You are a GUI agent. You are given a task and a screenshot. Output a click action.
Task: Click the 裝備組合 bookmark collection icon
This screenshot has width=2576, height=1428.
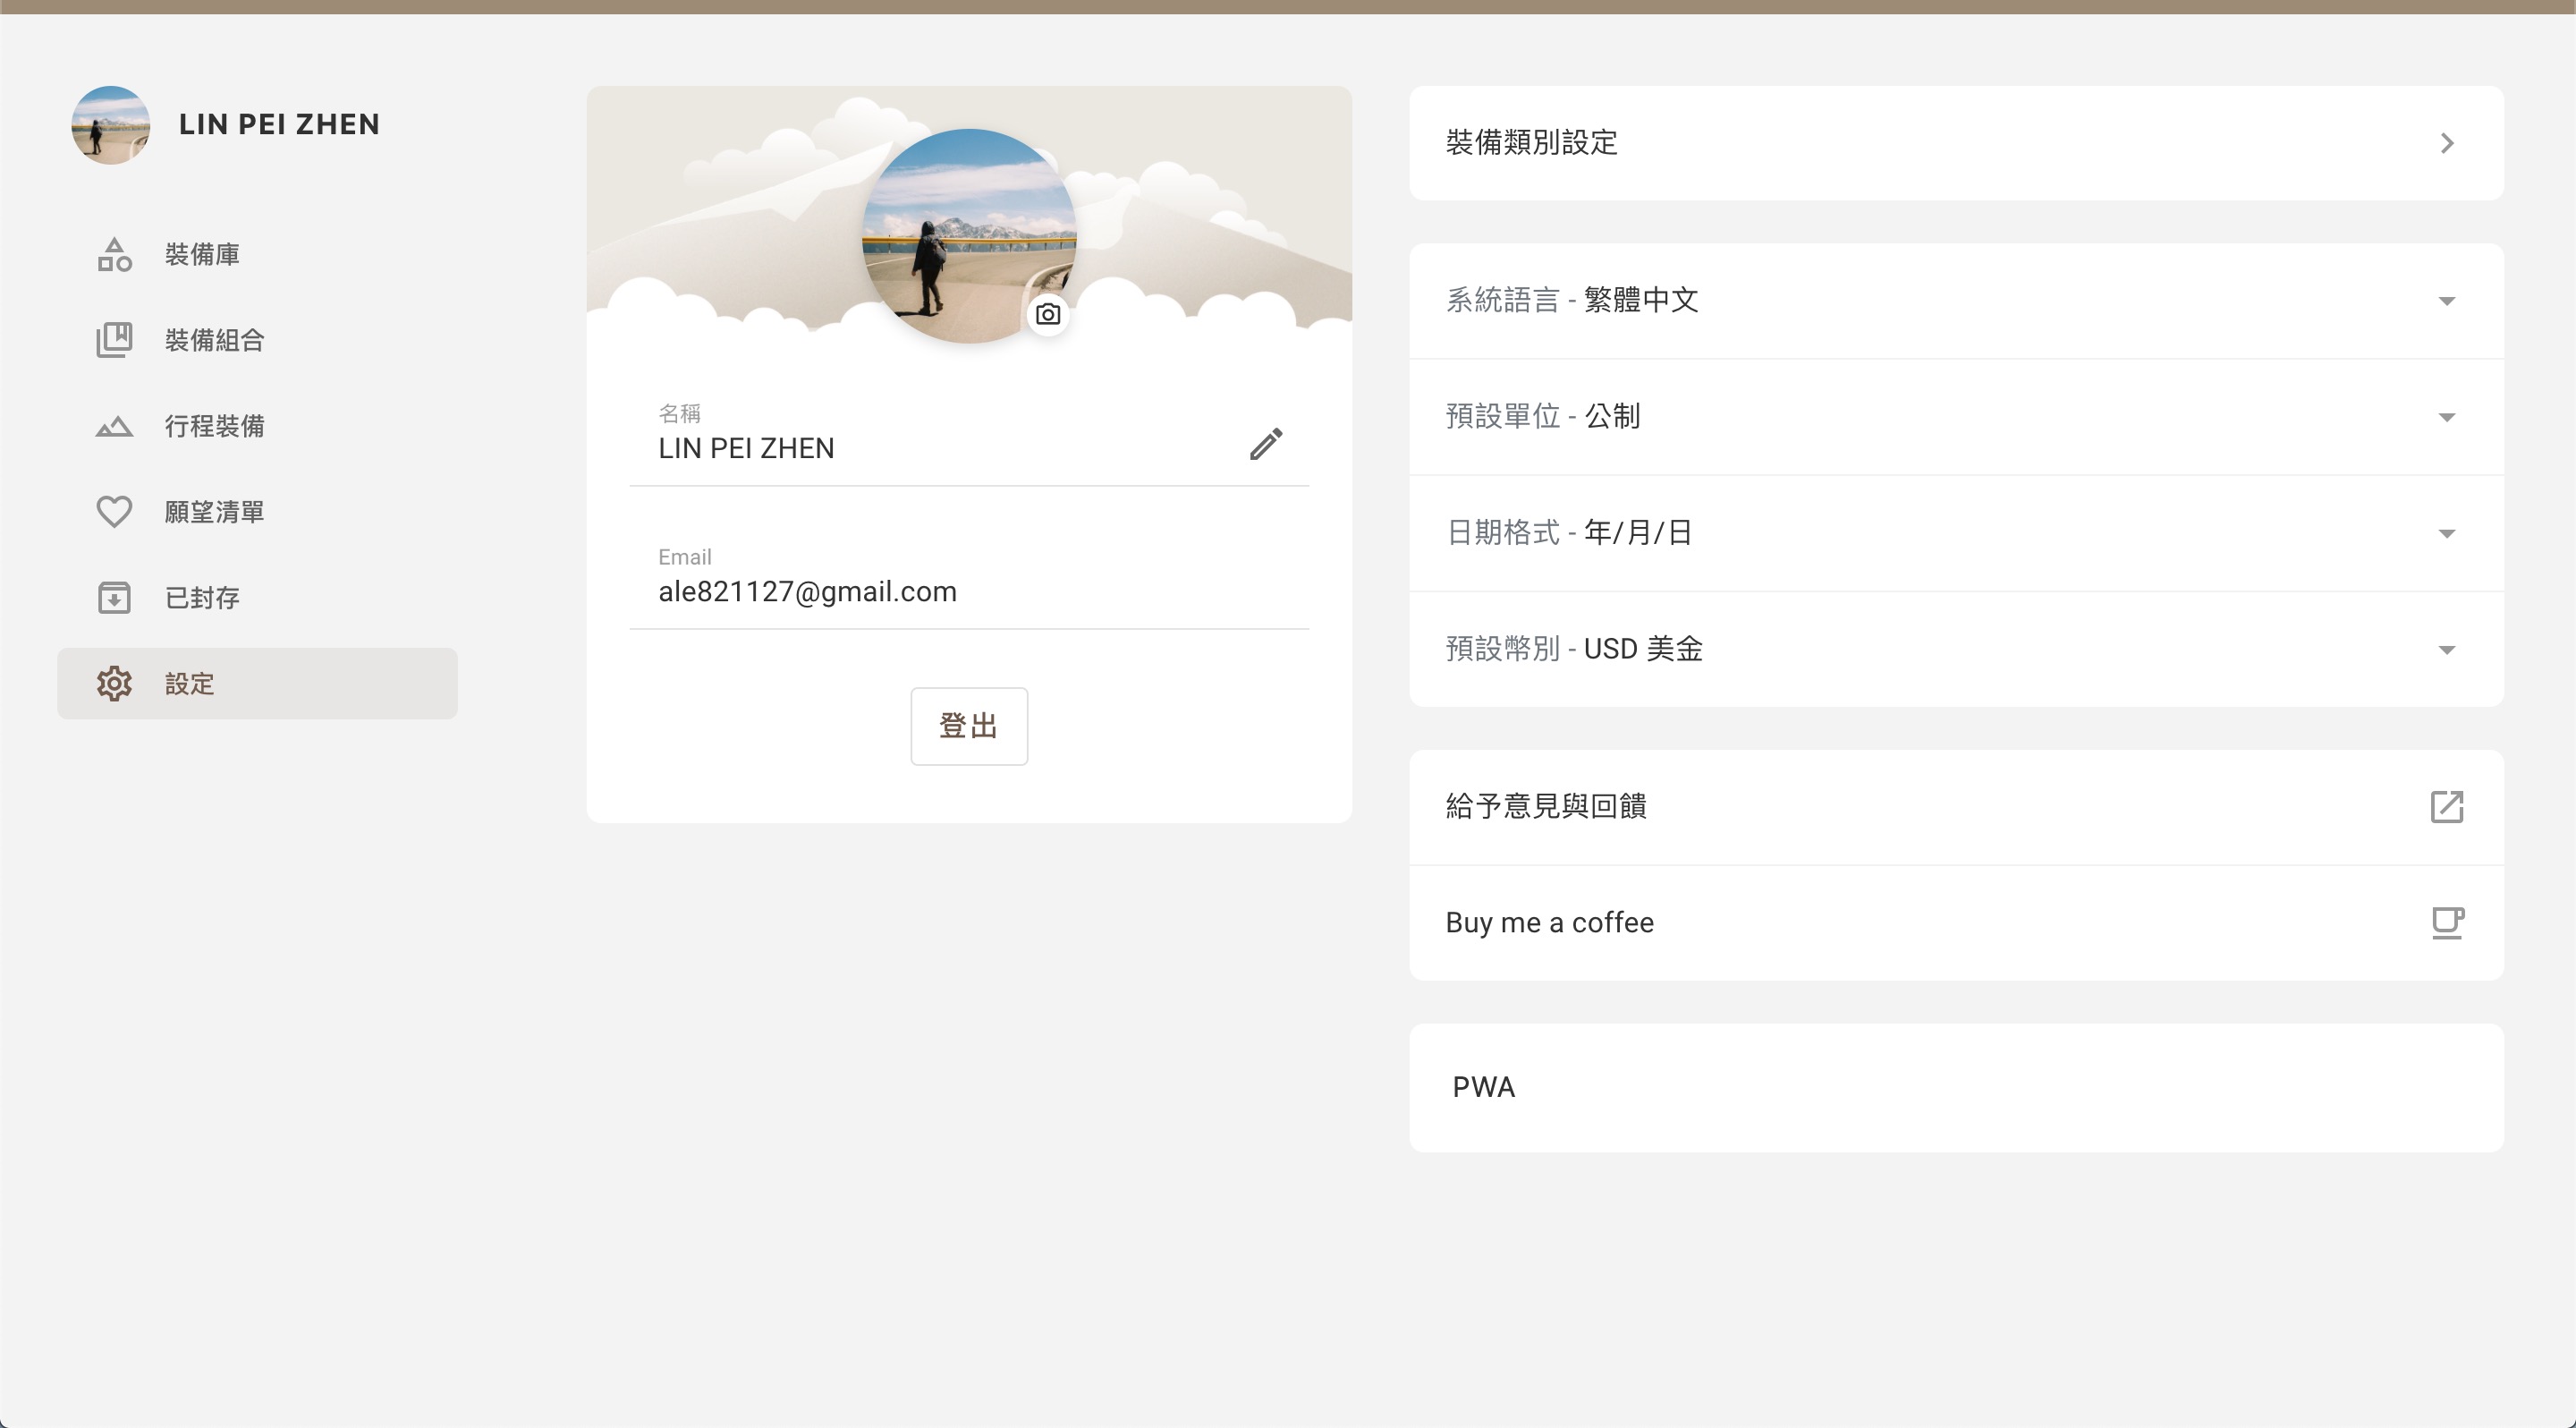(x=114, y=340)
